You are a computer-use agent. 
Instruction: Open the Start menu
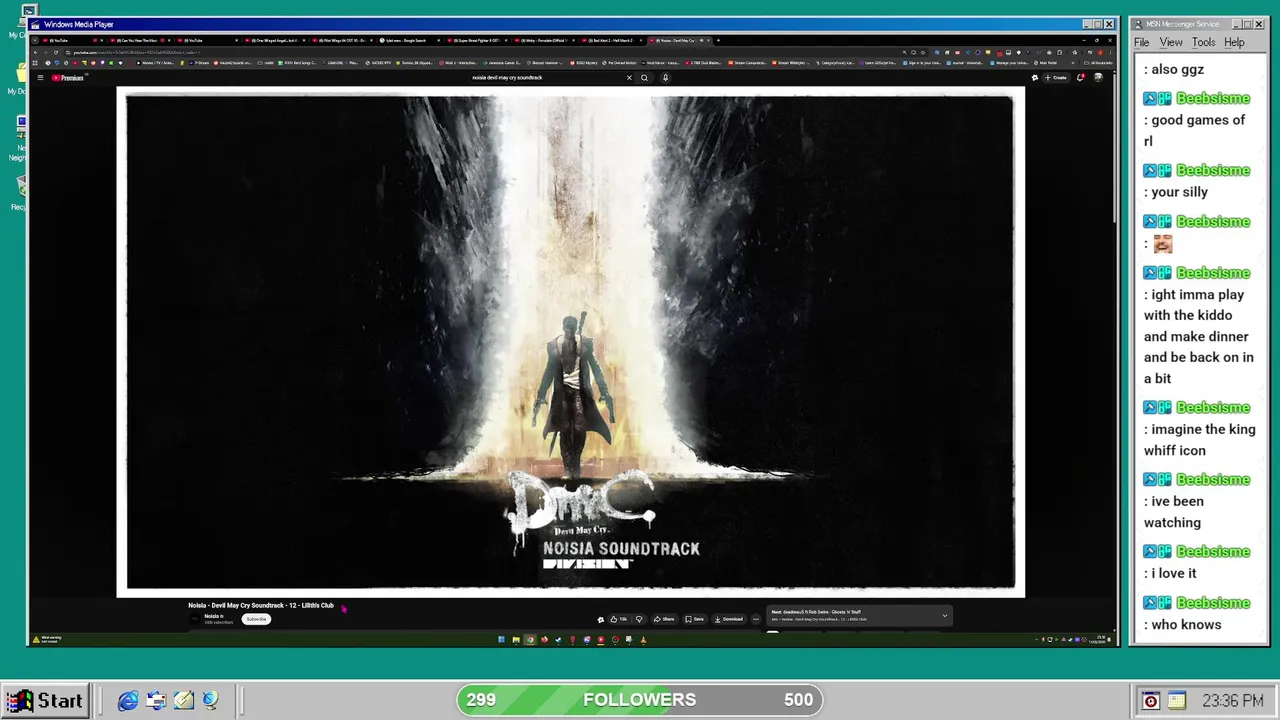[x=46, y=700]
